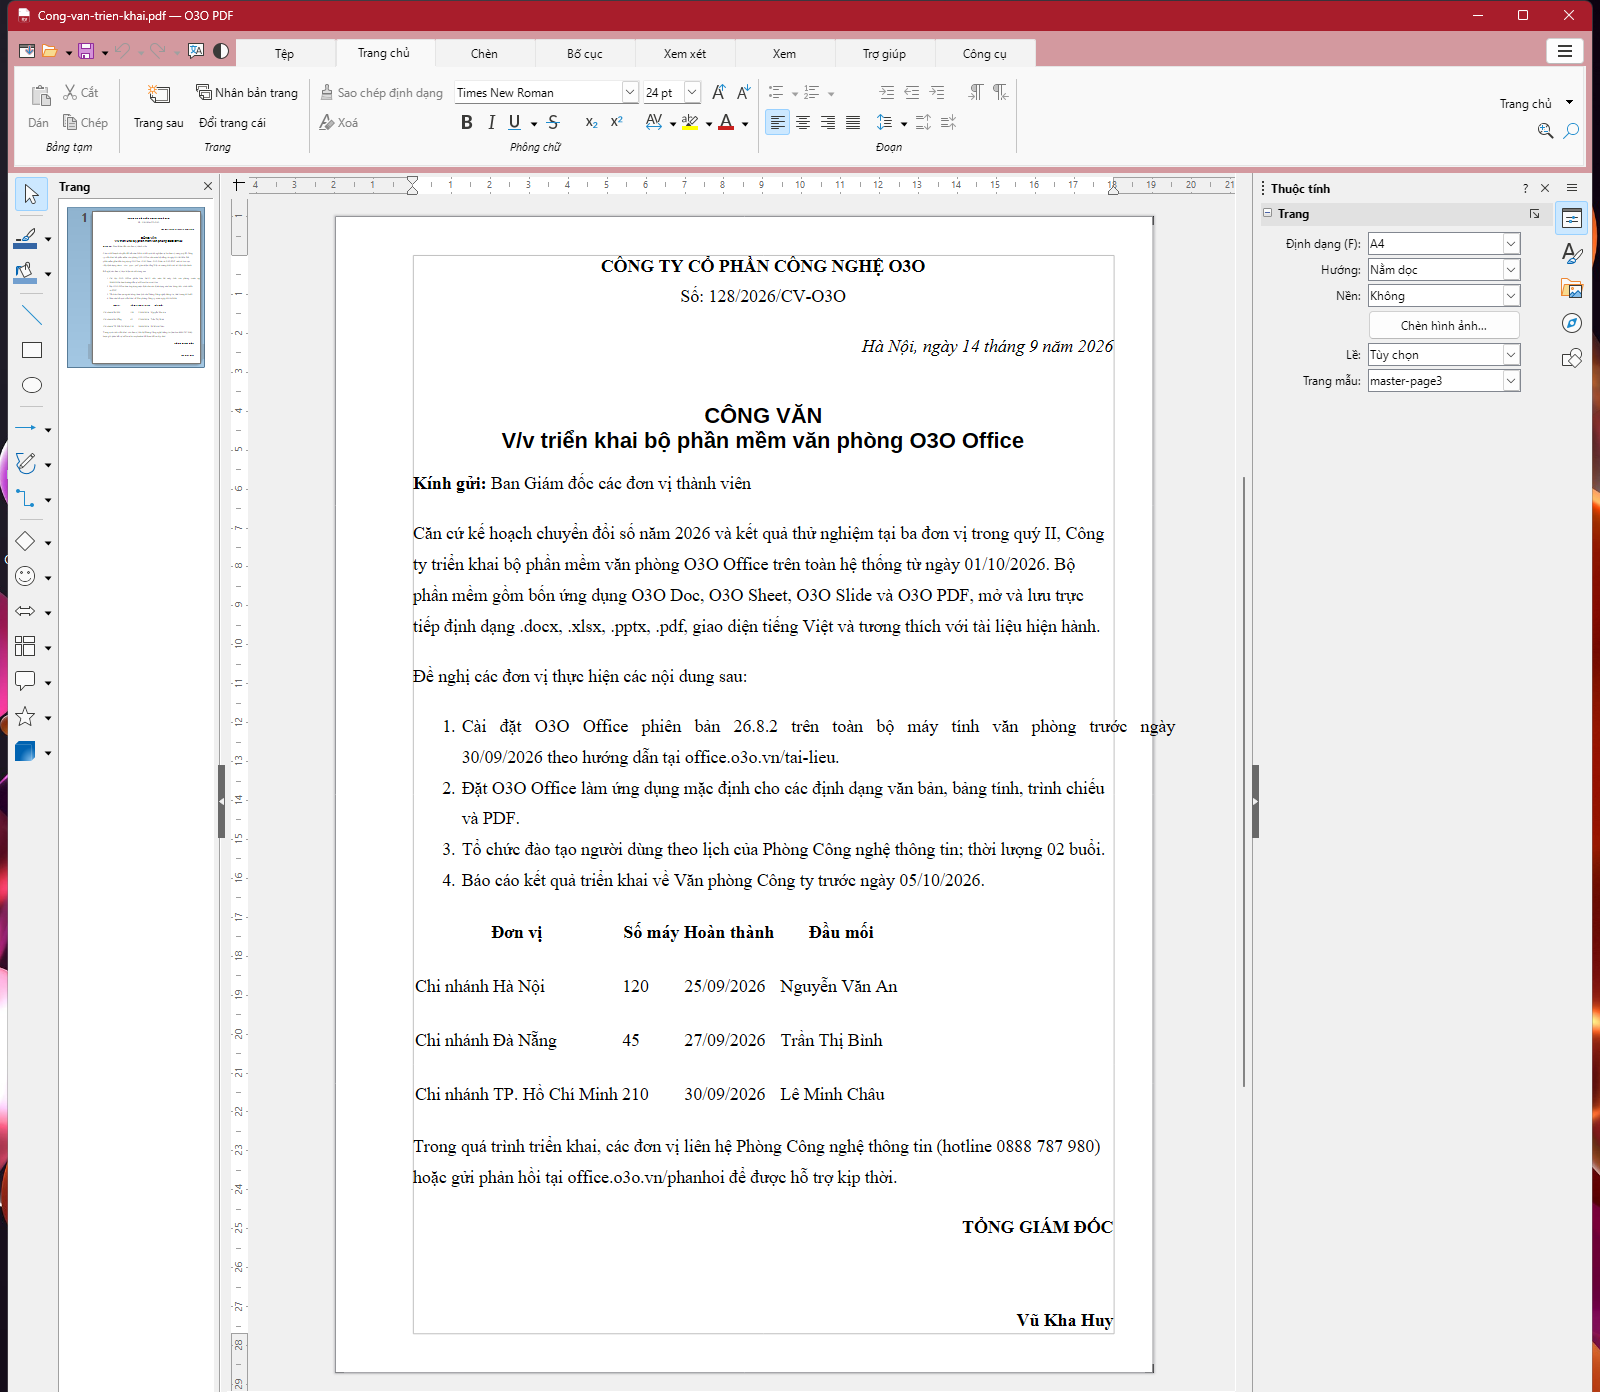Open the Định dạng A4 dropdown

(1511, 243)
